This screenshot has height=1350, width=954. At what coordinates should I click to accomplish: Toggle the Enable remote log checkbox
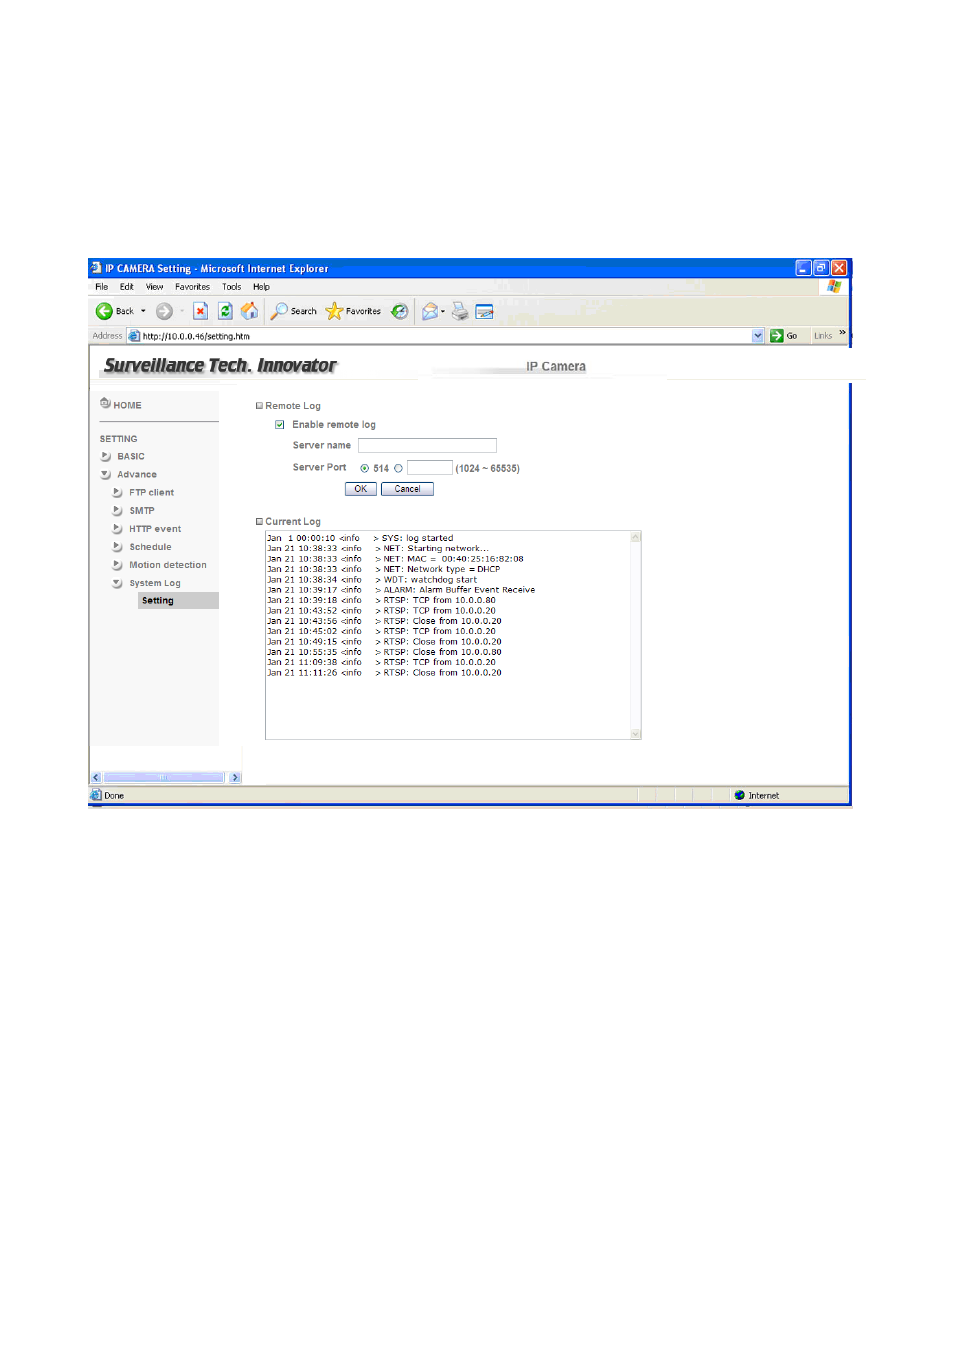coord(280,425)
